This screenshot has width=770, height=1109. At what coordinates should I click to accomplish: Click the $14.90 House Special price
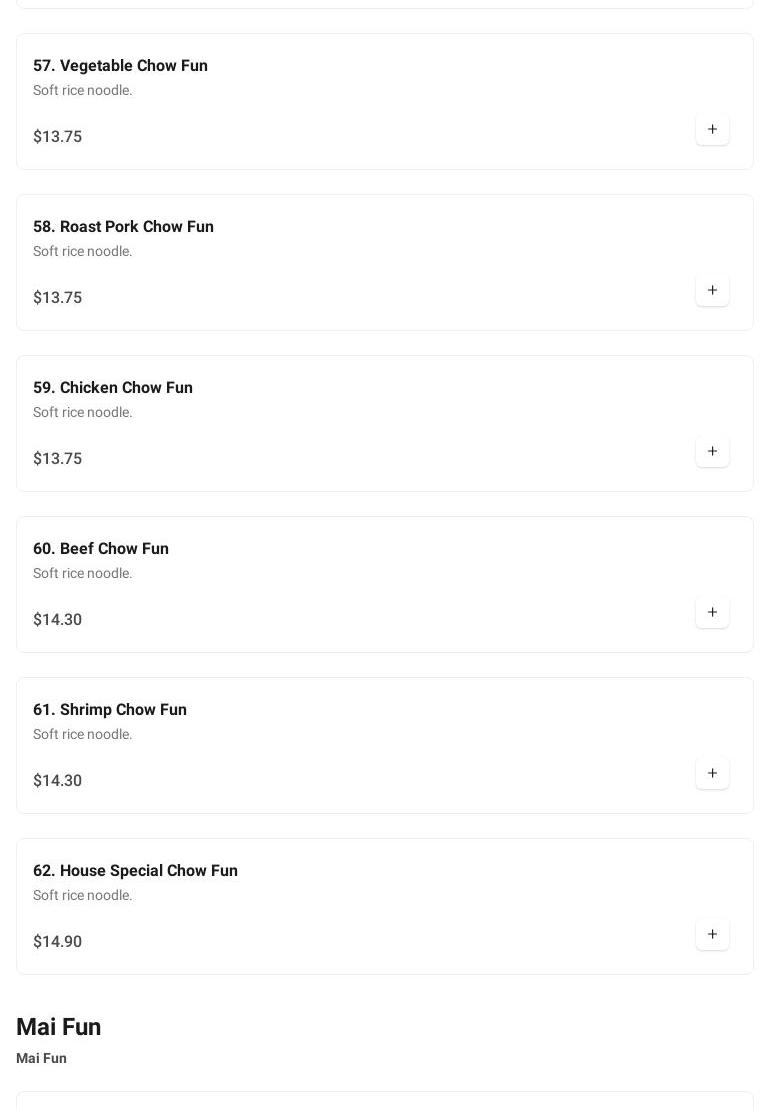[58, 942]
